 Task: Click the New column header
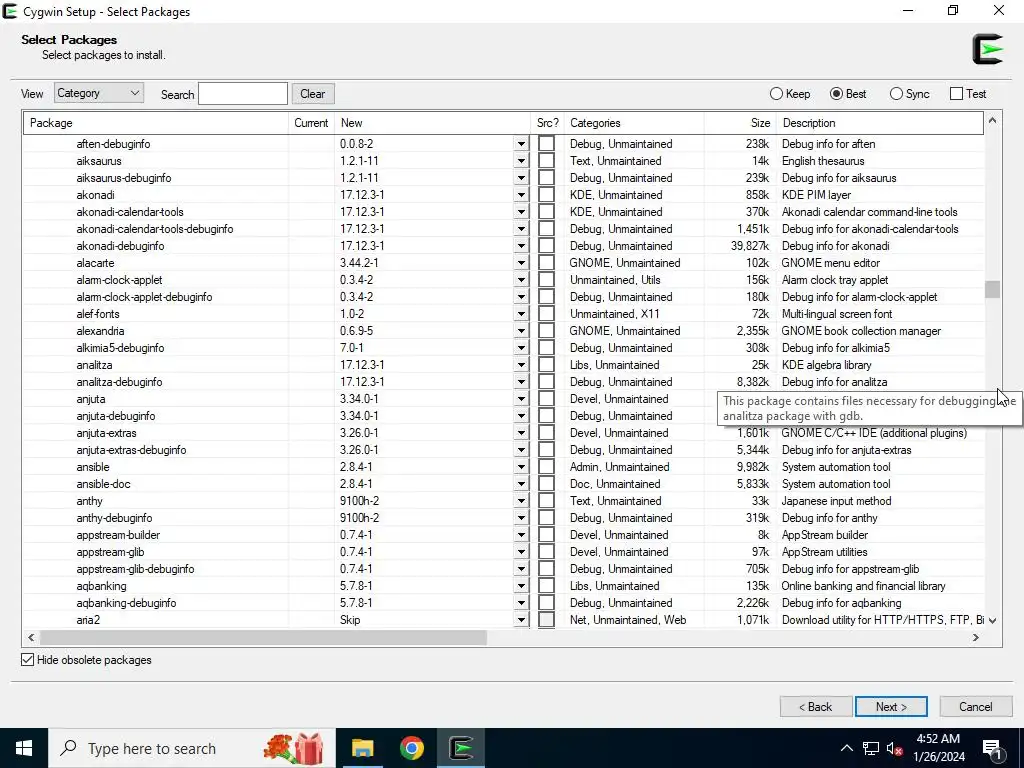point(432,123)
